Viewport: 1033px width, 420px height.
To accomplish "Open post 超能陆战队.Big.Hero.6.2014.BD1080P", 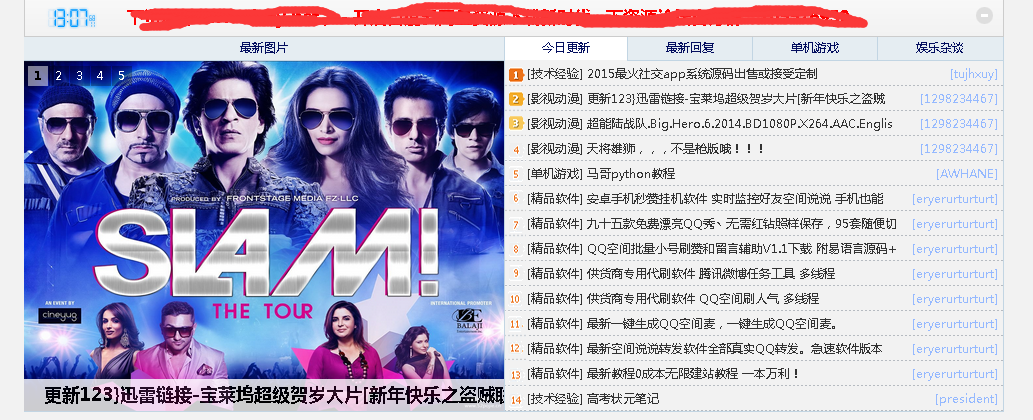I will click(740, 124).
